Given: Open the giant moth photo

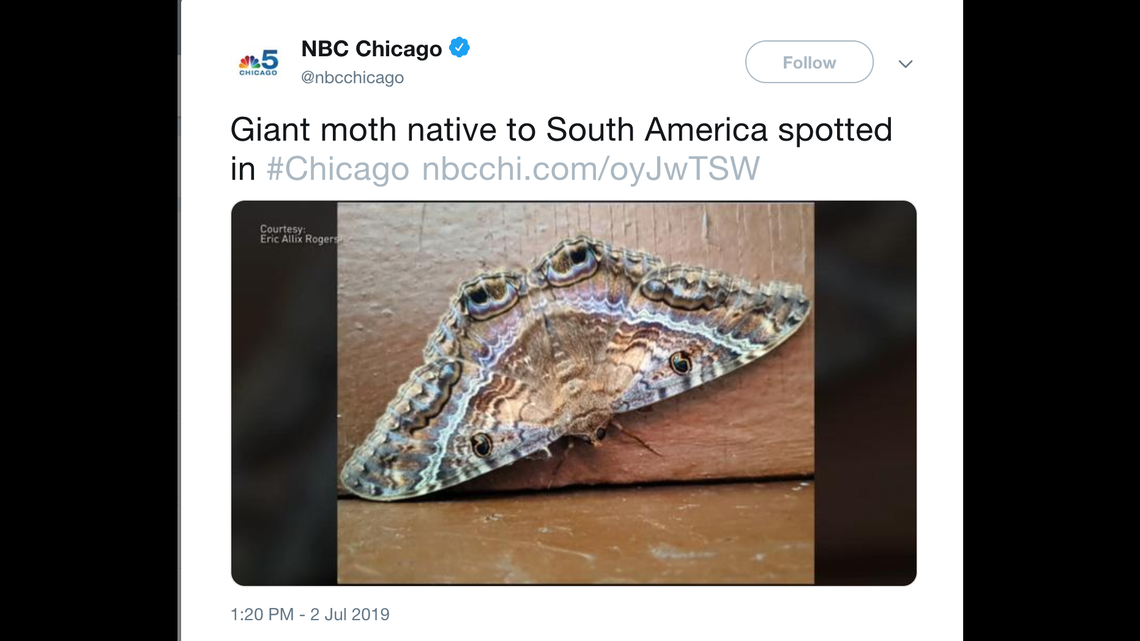Looking at the screenshot, I should pos(572,393).
